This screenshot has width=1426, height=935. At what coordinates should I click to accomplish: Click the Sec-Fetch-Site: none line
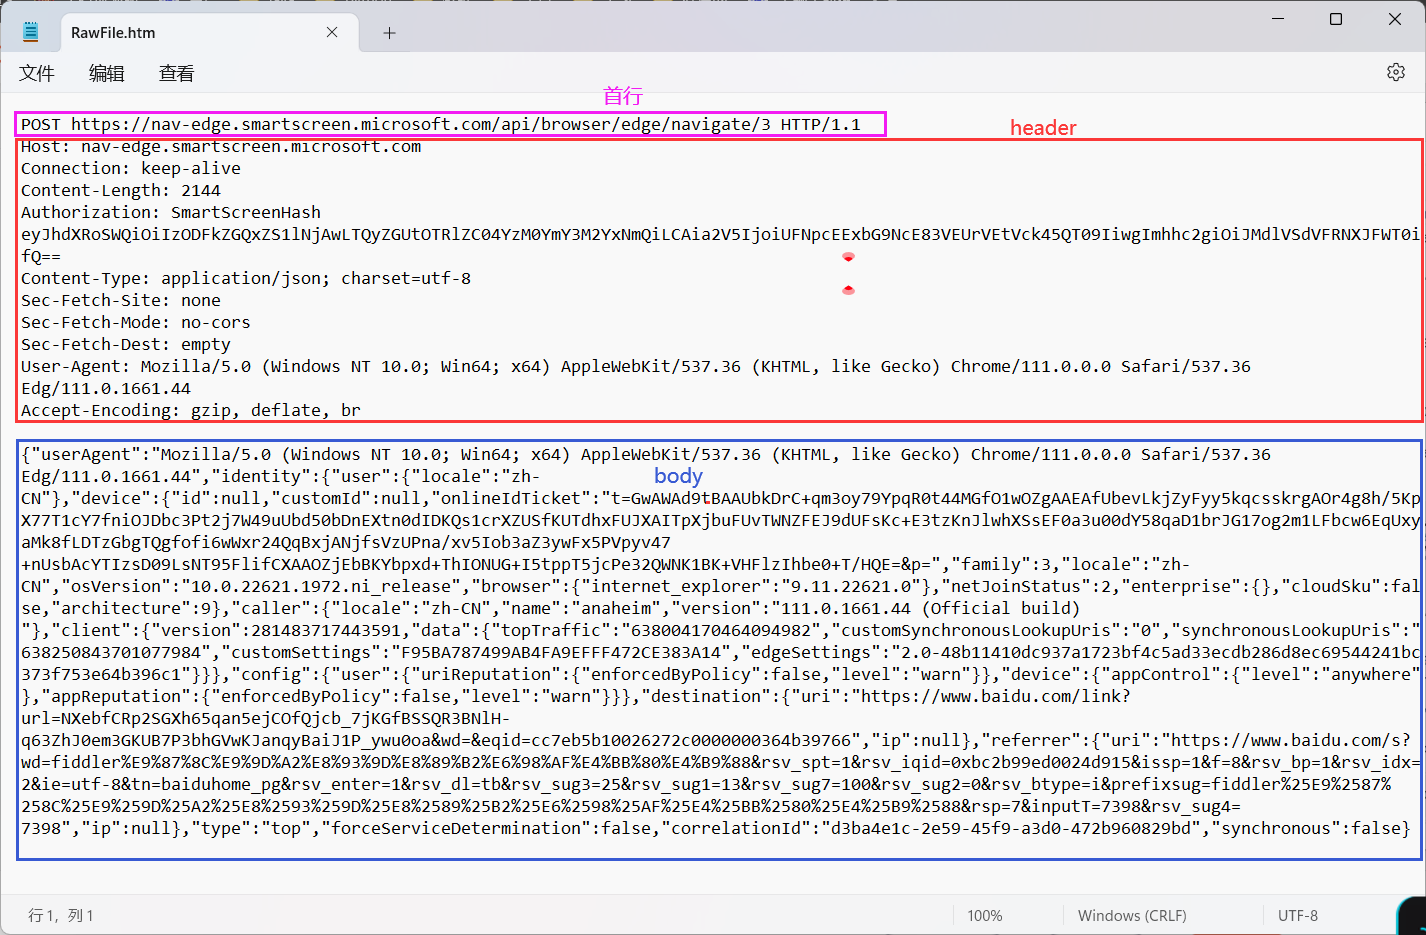(121, 300)
